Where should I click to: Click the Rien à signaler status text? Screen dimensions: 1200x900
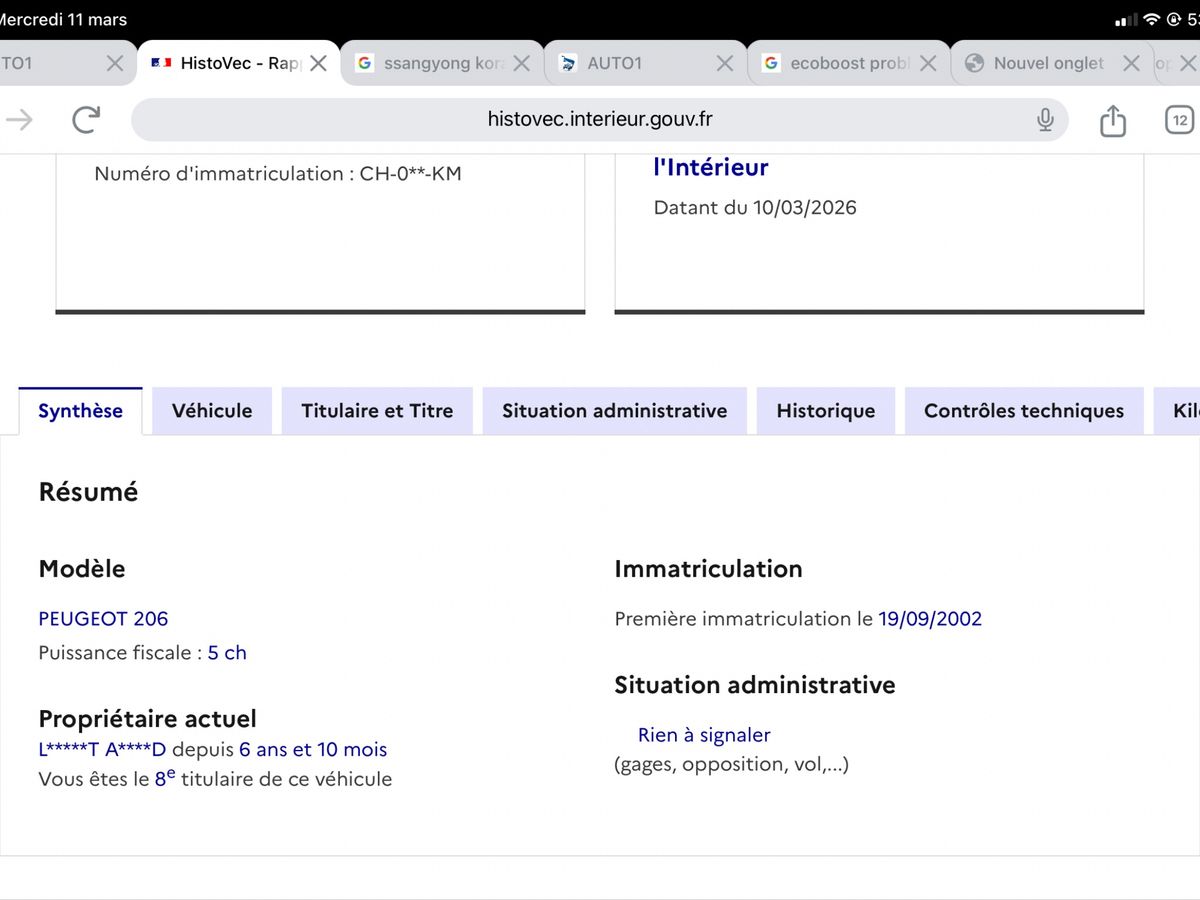tap(704, 735)
